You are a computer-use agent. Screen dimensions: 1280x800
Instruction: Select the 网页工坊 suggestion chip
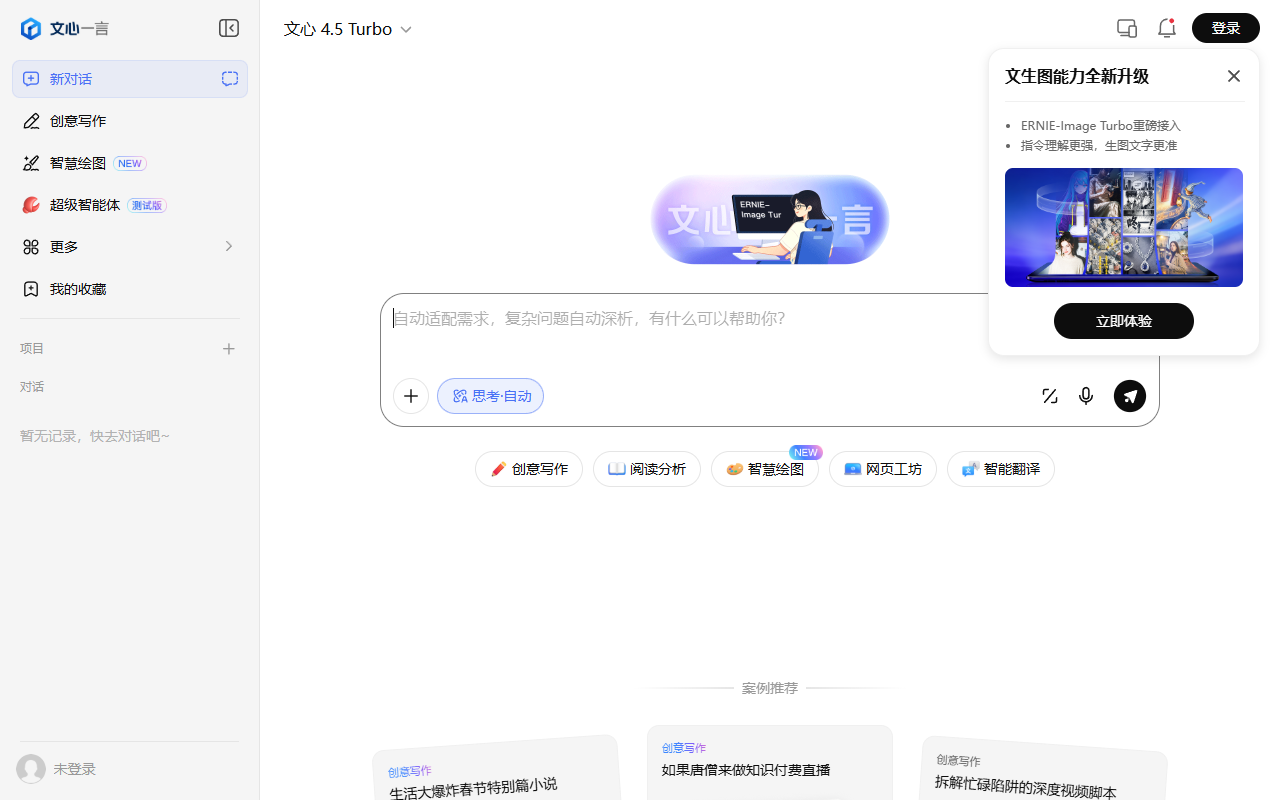coord(882,468)
